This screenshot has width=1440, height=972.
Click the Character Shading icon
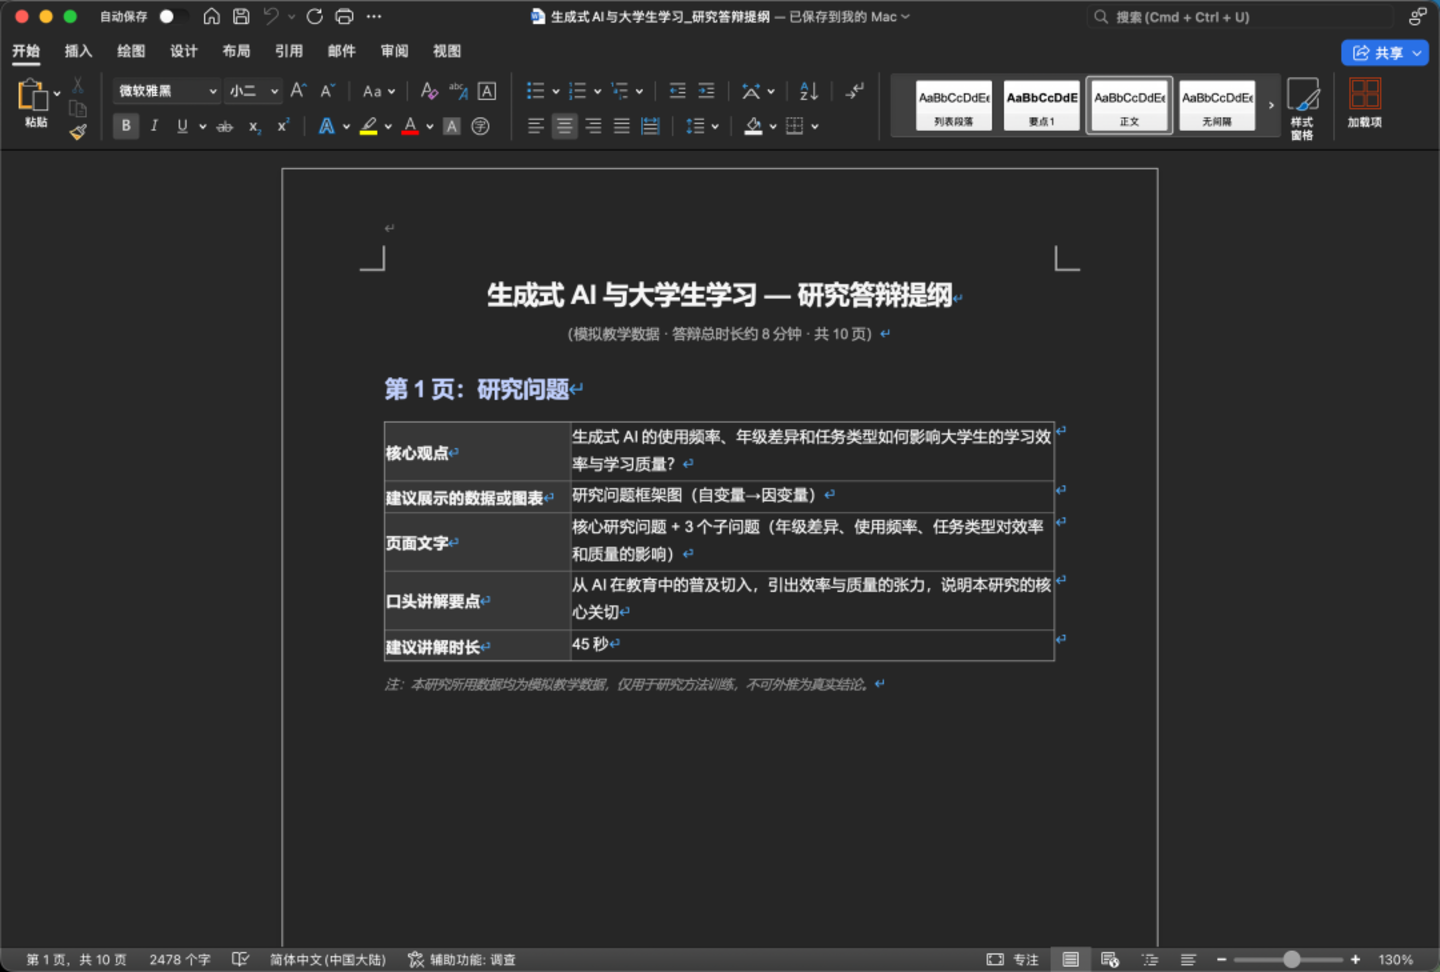(x=452, y=126)
